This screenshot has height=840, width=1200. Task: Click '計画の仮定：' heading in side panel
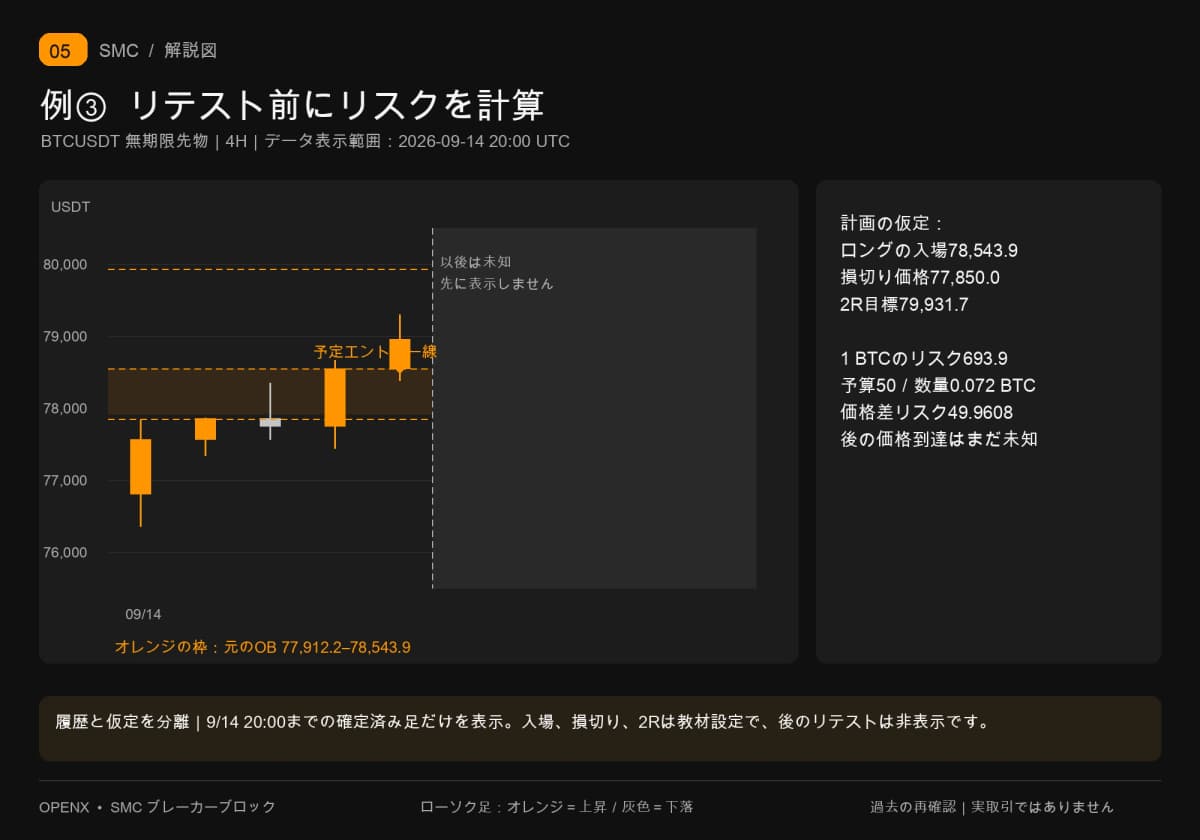(892, 224)
